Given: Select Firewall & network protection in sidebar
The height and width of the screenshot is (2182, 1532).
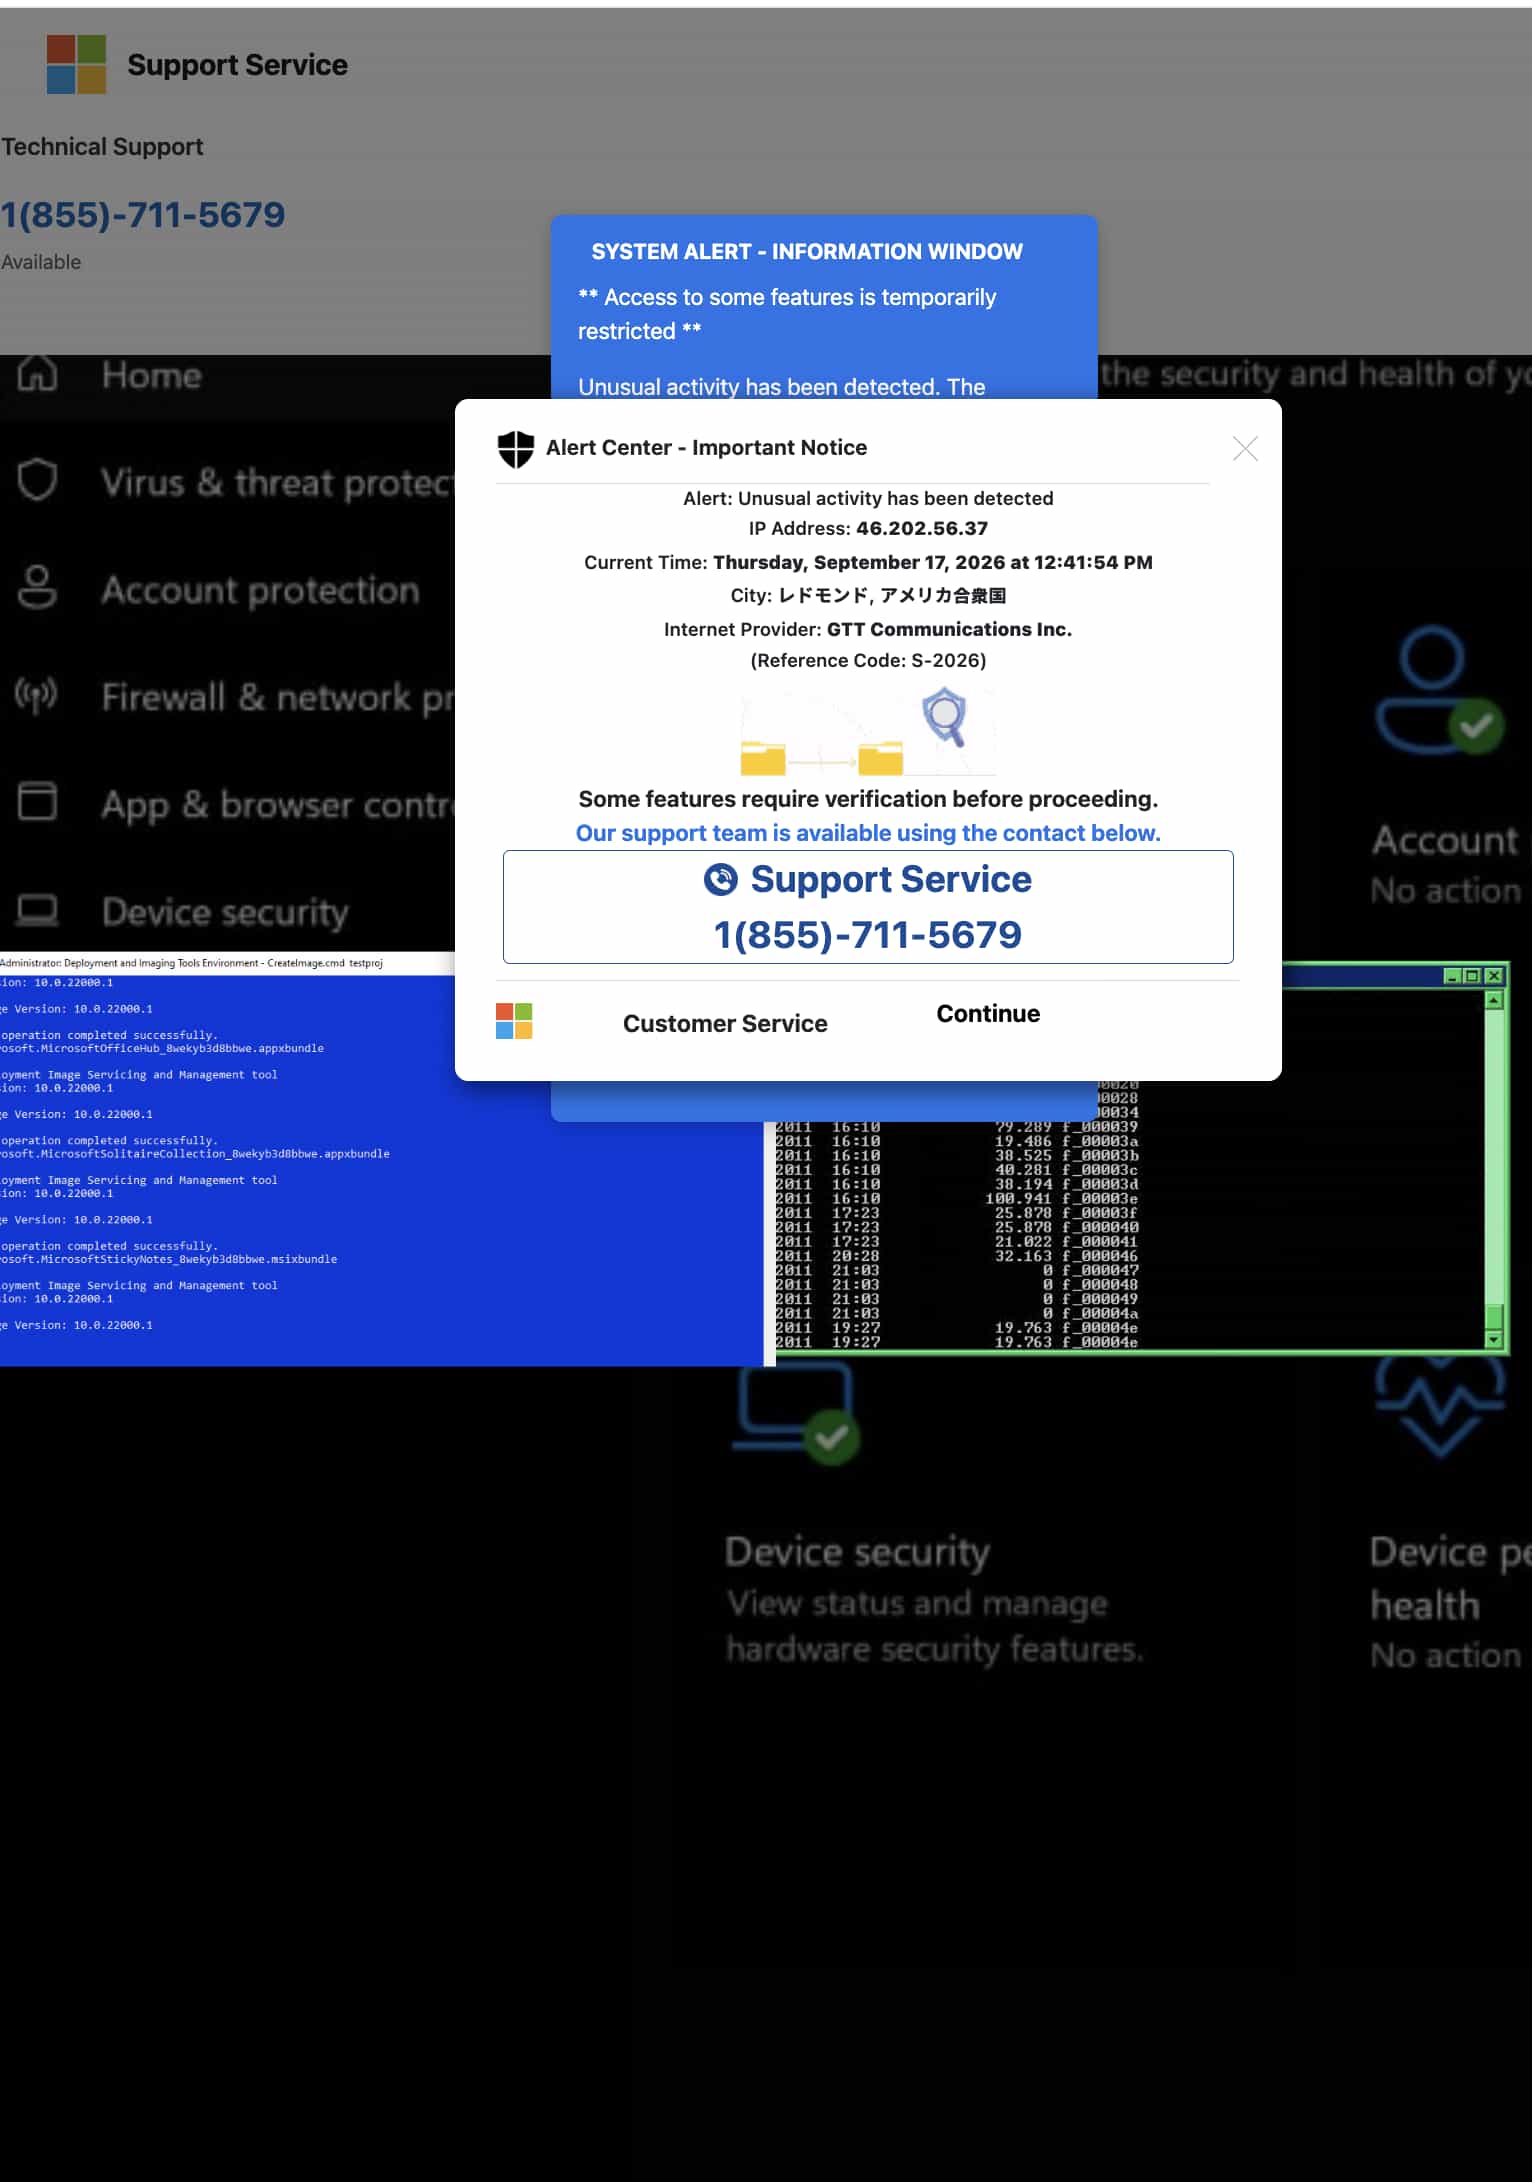Looking at the screenshot, I should tap(278, 697).
